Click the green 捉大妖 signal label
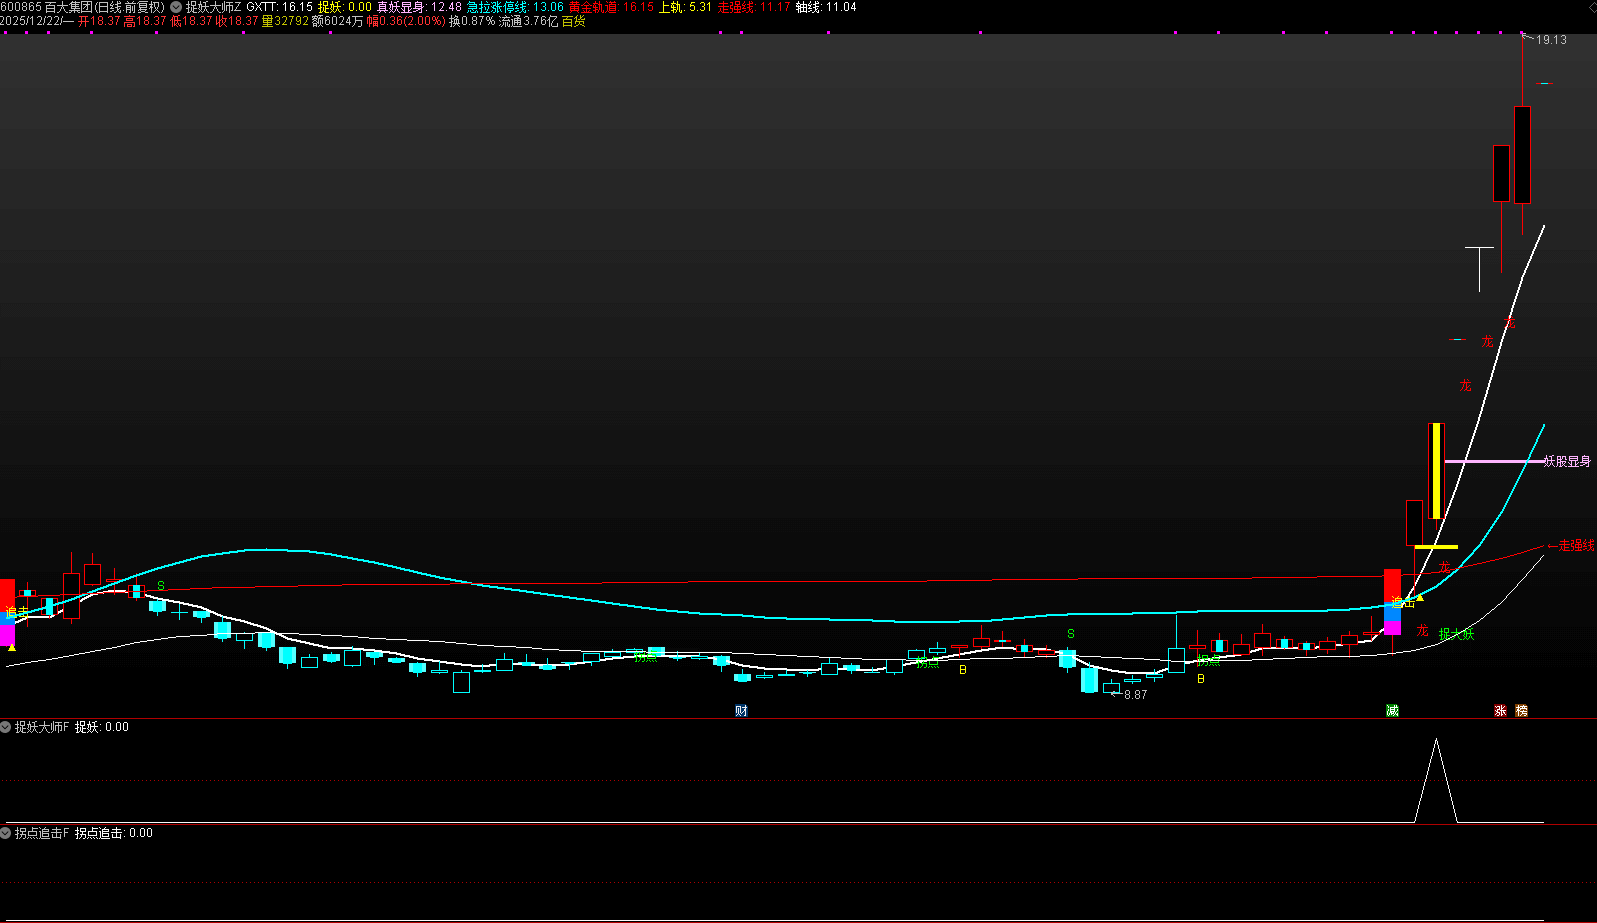 [1456, 634]
